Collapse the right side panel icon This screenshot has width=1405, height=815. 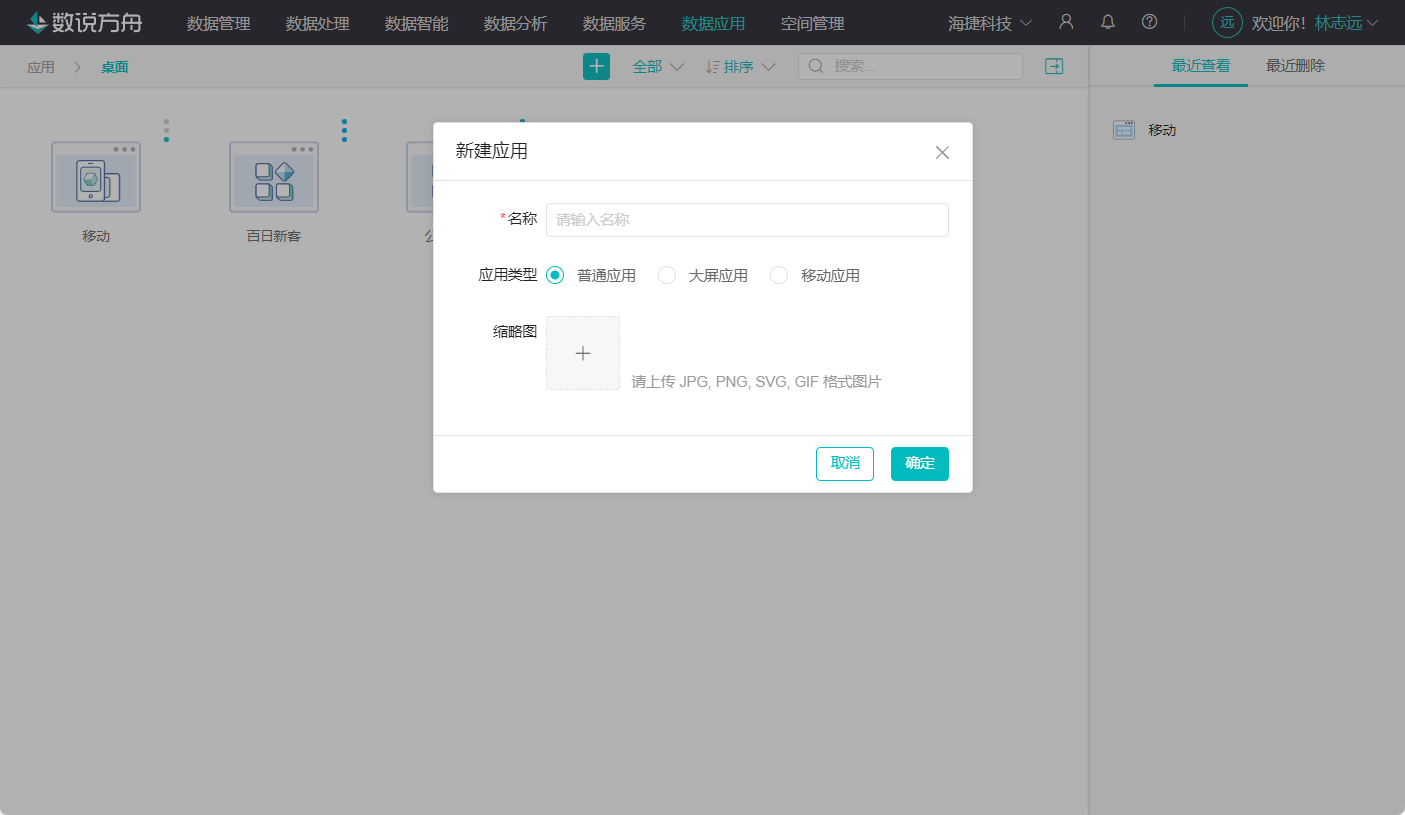(x=1054, y=66)
